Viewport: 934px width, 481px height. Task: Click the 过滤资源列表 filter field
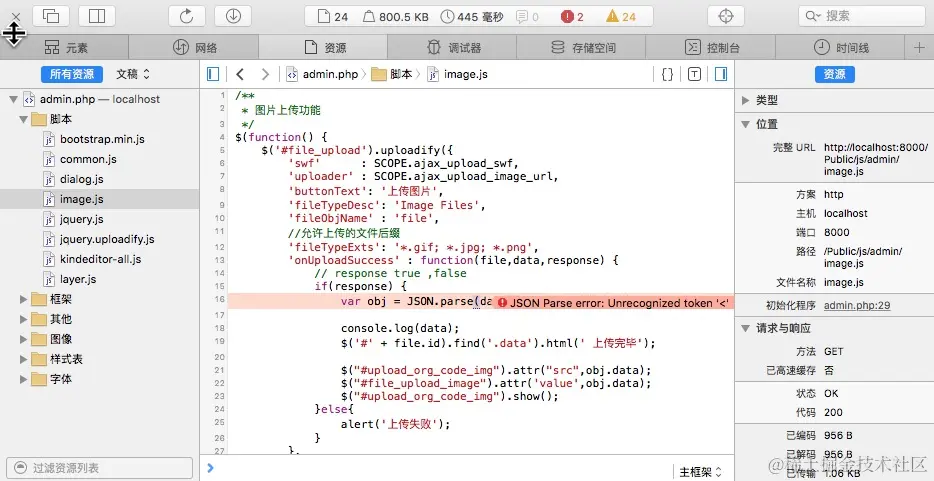point(99,468)
